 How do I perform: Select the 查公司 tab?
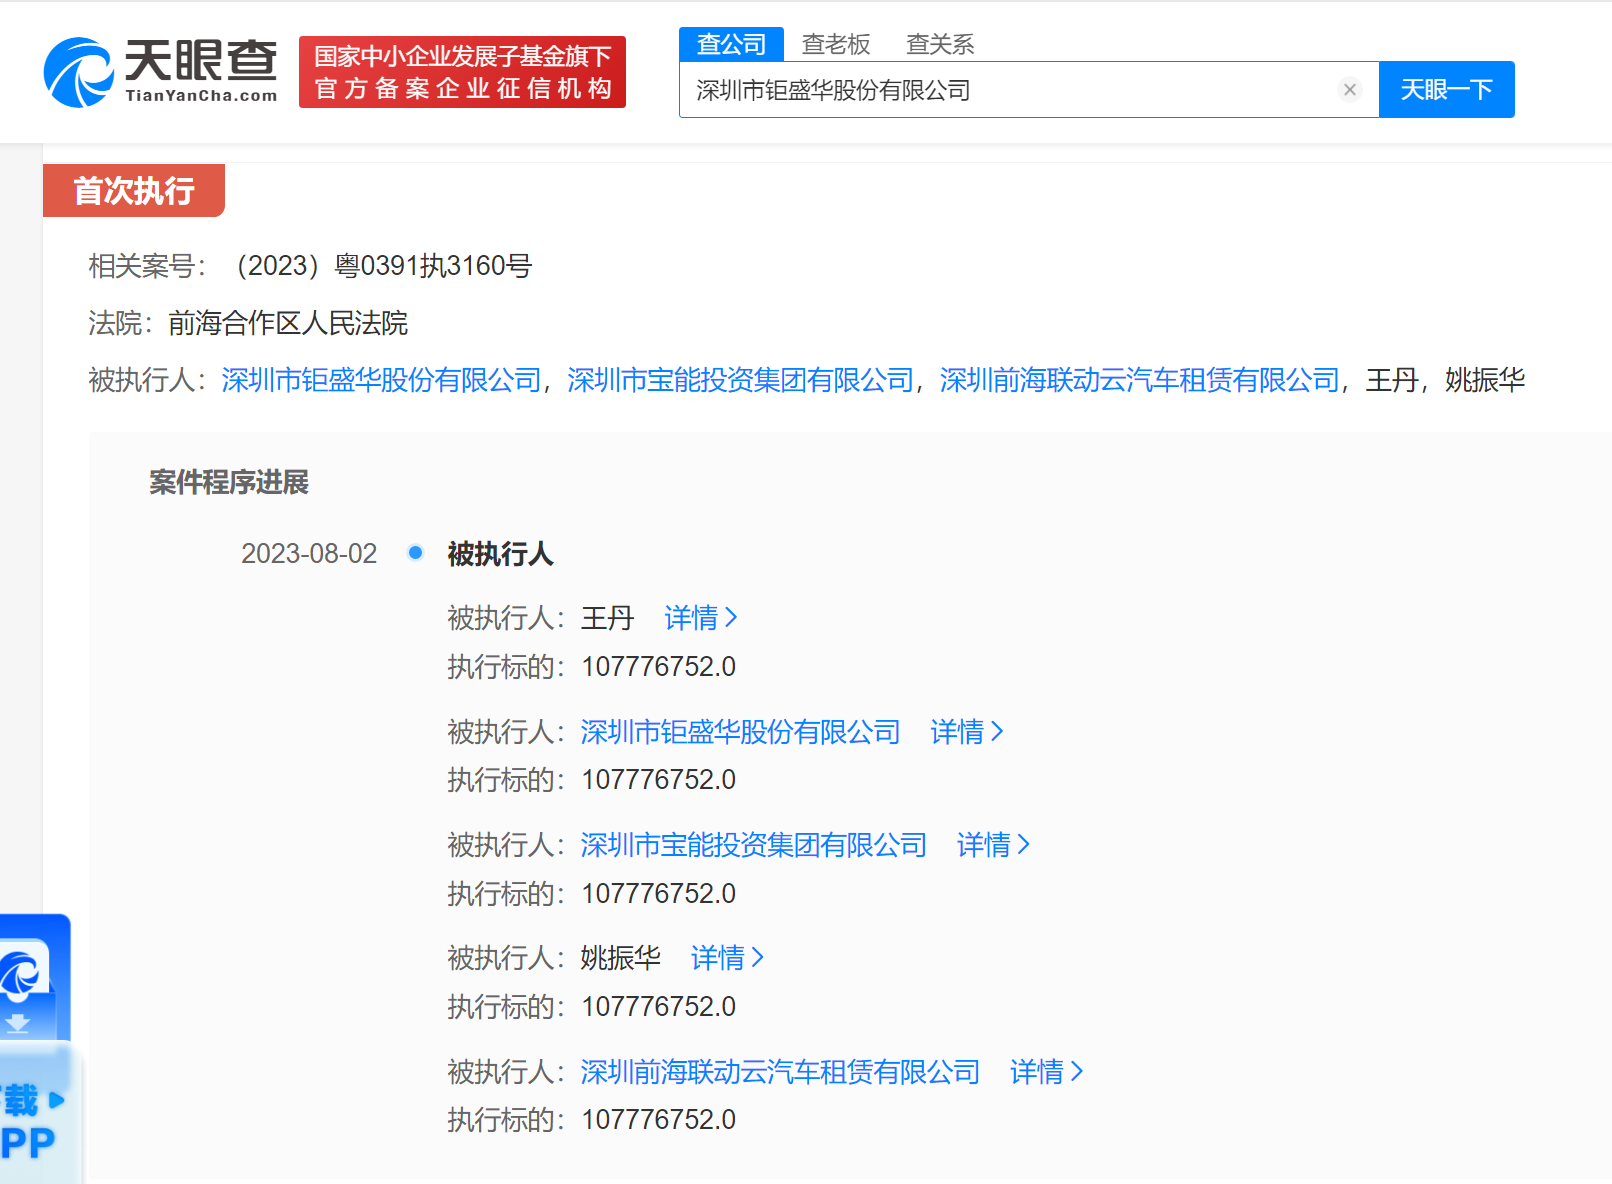(731, 44)
